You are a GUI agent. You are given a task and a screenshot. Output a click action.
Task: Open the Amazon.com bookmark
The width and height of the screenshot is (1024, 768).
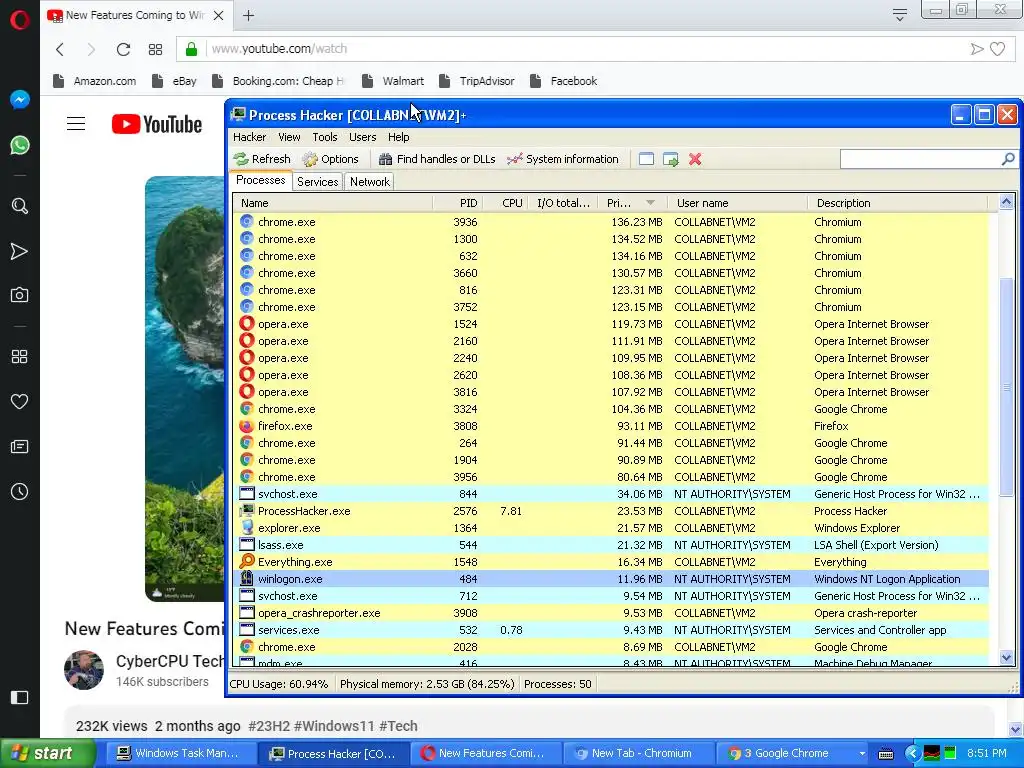pos(95,81)
